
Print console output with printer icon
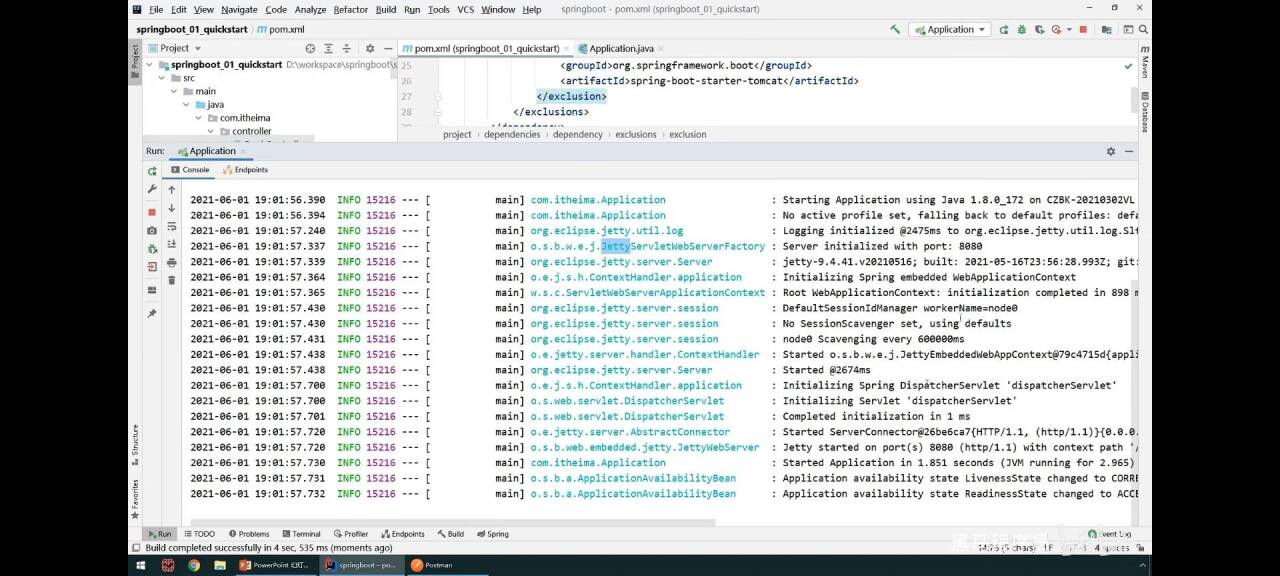pyautogui.click(x=171, y=262)
